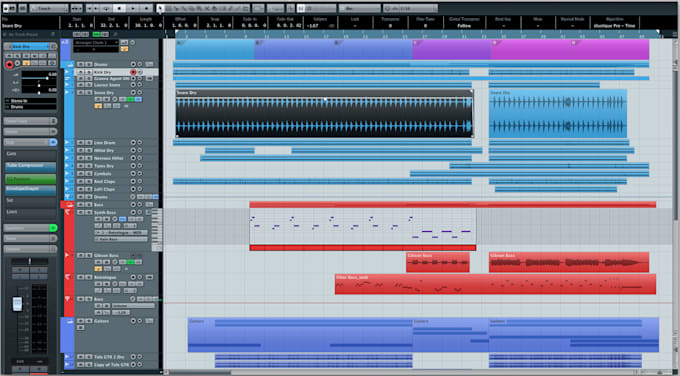
Task: Solo the Toms Dry track
Action: [88, 166]
